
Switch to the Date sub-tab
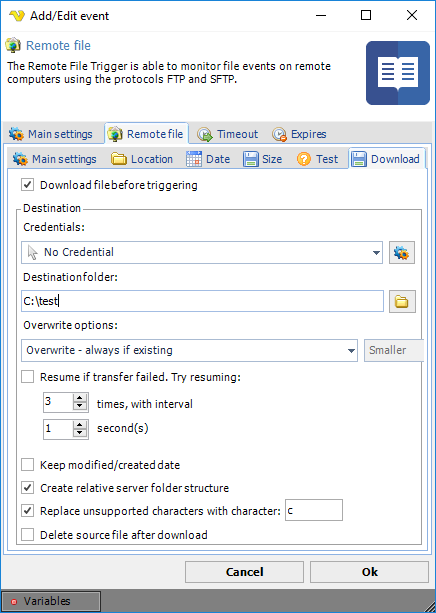click(208, 159)
